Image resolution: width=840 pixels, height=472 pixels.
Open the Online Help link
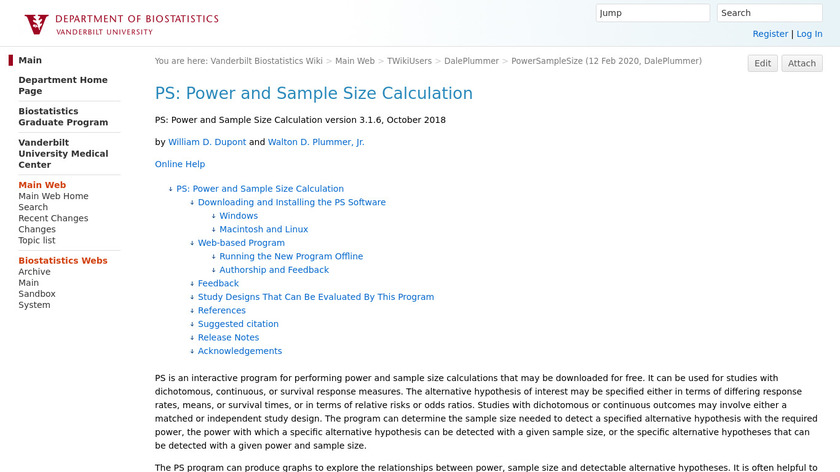click(x=180, y=164)
